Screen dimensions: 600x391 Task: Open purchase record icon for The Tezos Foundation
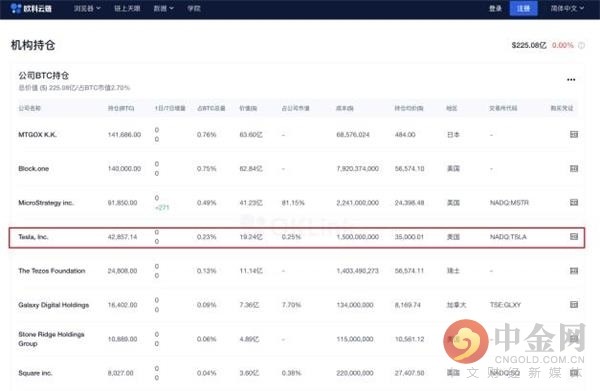[x=574, y=270]
